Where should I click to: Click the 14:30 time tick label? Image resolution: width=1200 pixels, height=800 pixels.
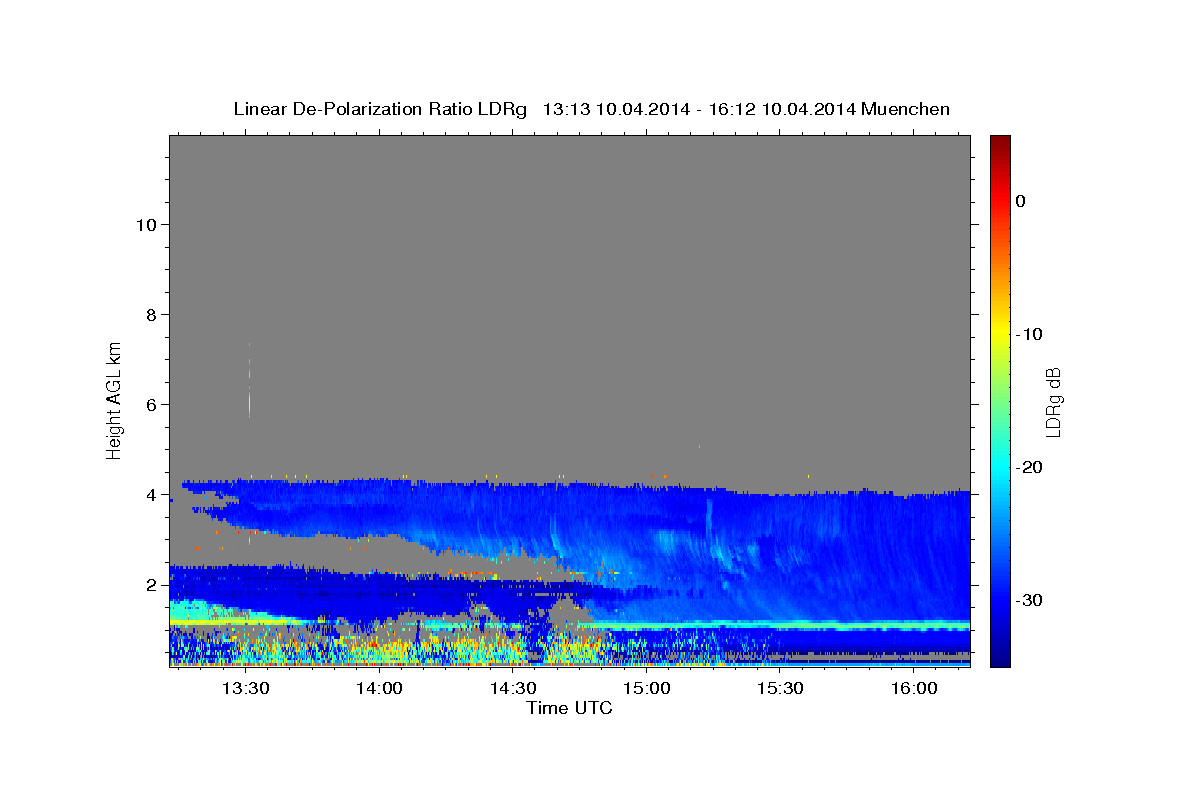click(x=513, y=688)
